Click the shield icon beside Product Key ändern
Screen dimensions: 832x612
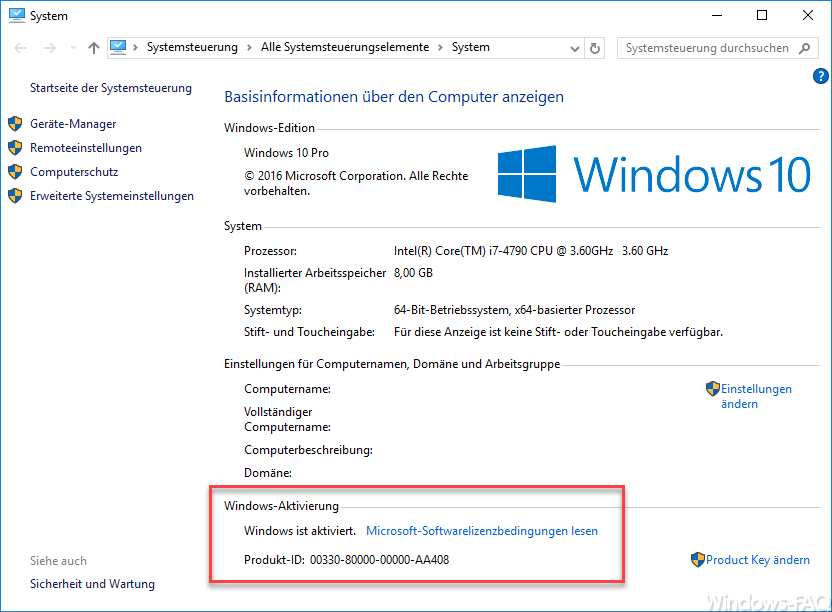698,560
